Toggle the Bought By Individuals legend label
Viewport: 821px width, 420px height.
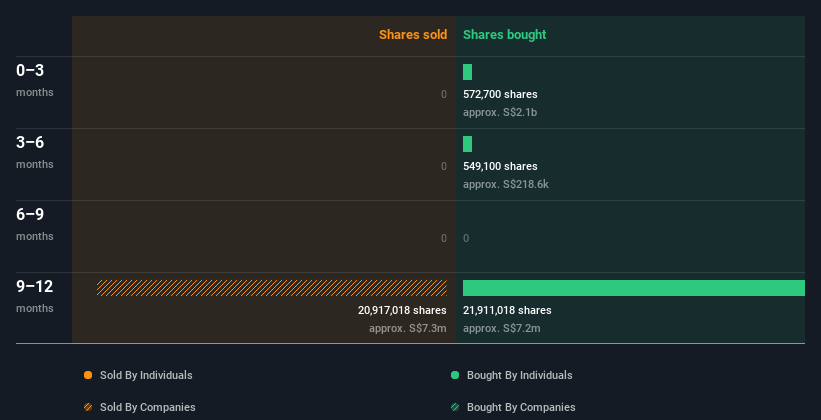[519, 375]
